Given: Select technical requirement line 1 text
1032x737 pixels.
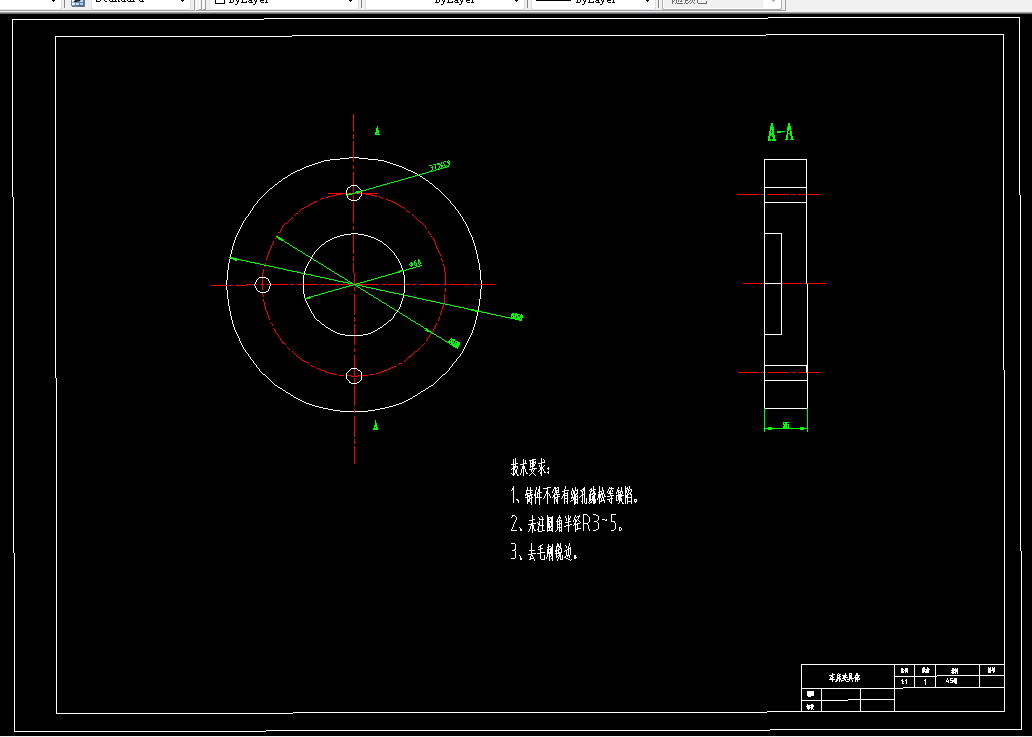Looking at the screenshot, I should 575,495.
